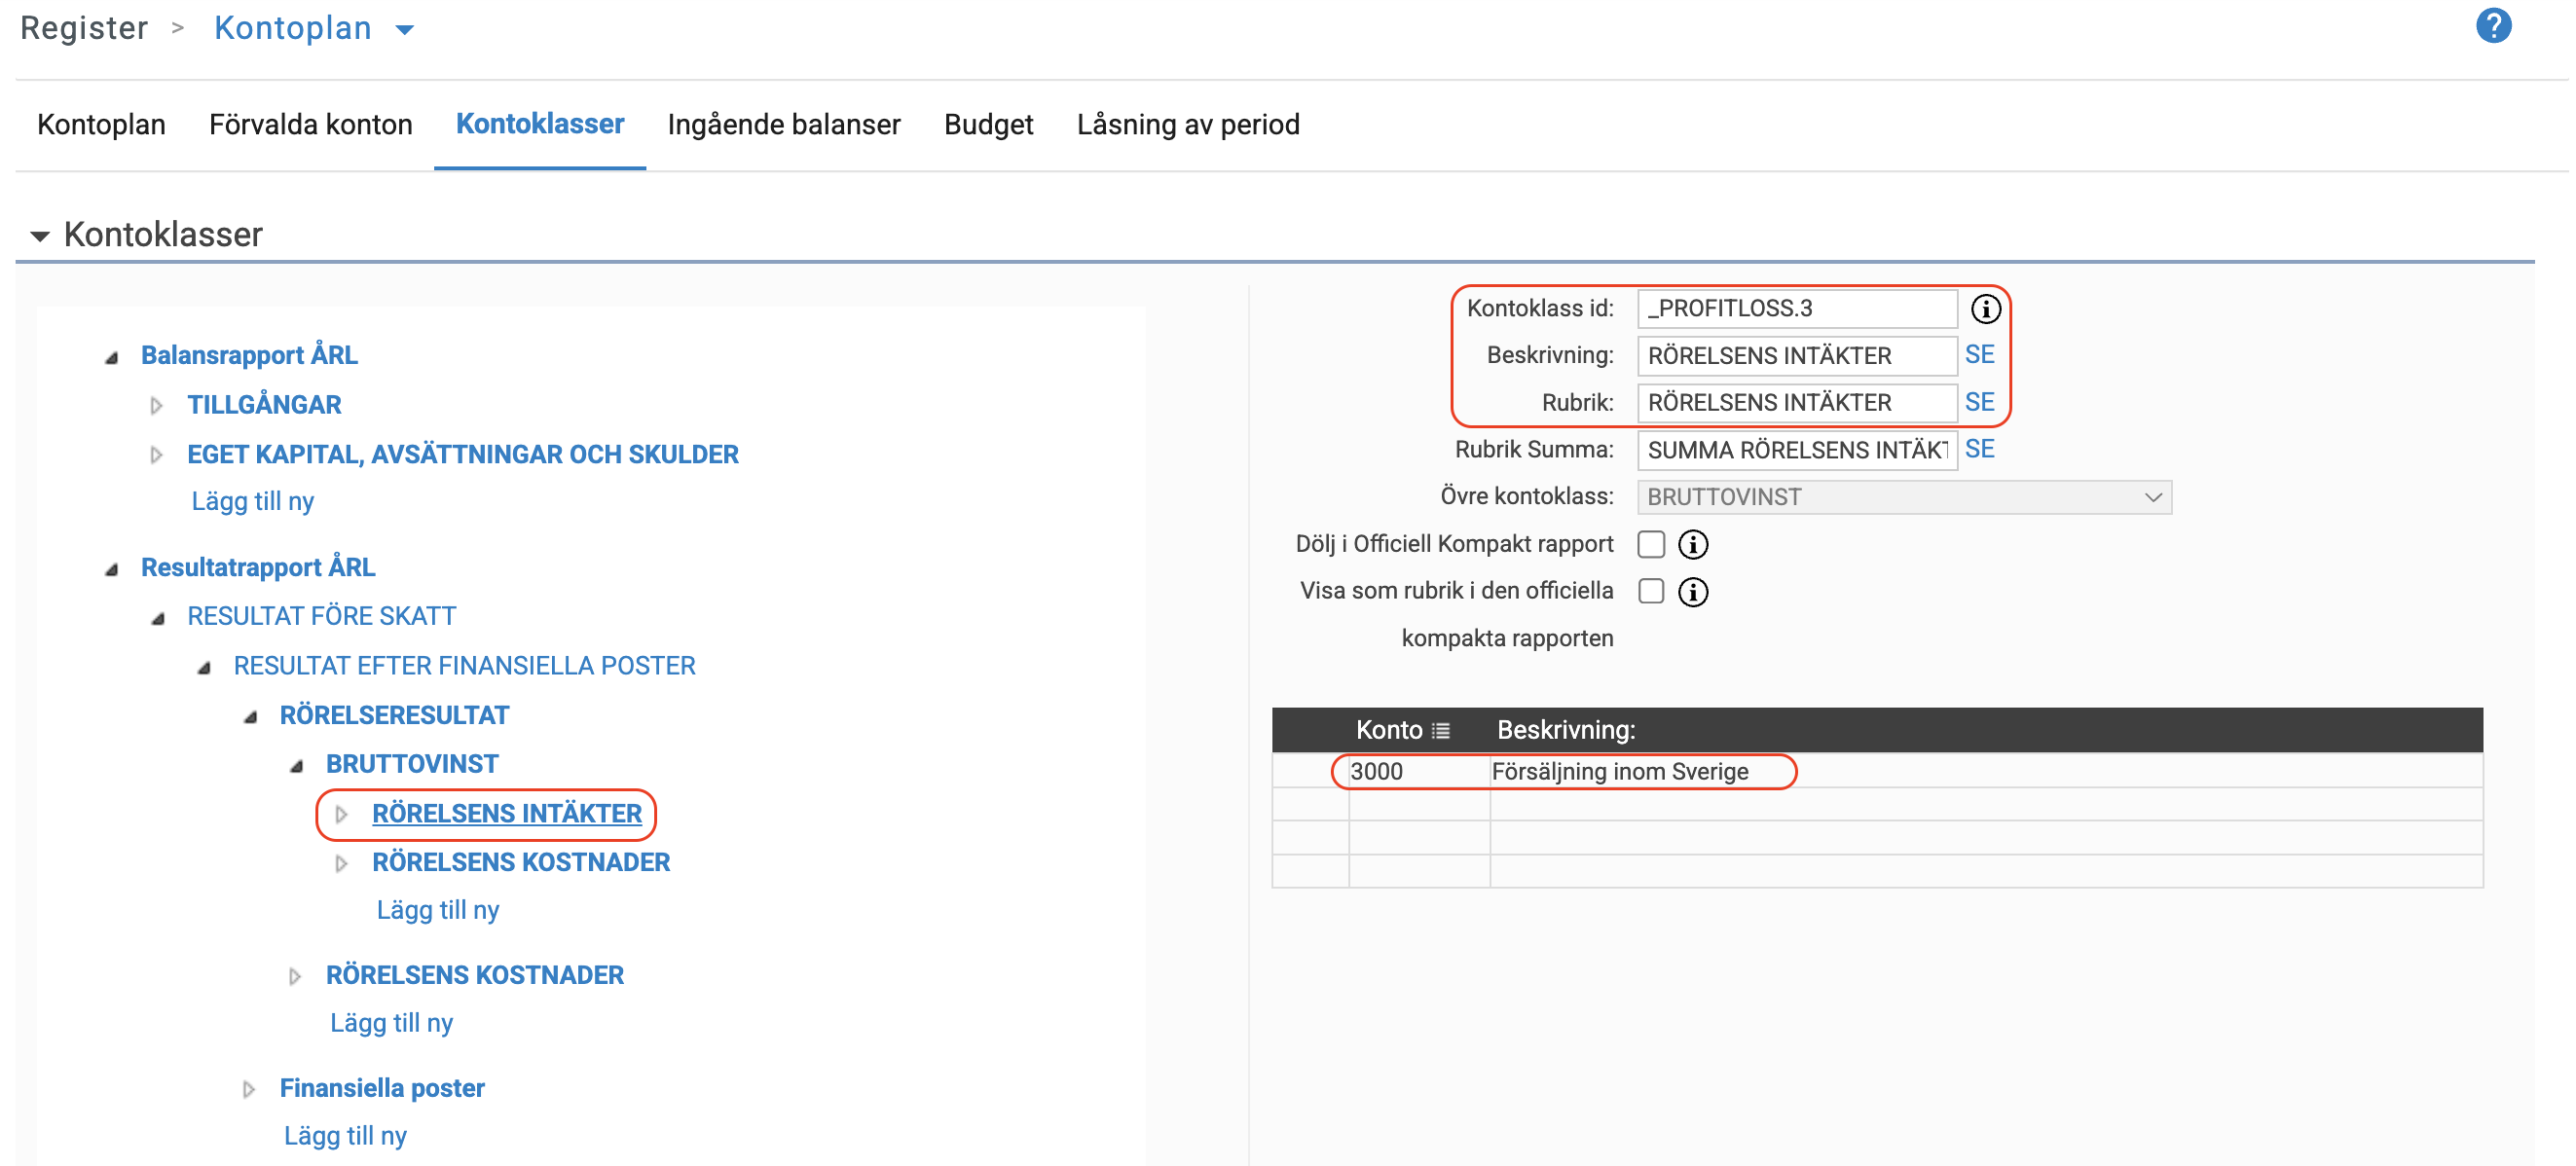Click info icon for Visa som rubrik option
Image resolution: width=2576 pixels, height=1166 pixels.
point(1693,592)
